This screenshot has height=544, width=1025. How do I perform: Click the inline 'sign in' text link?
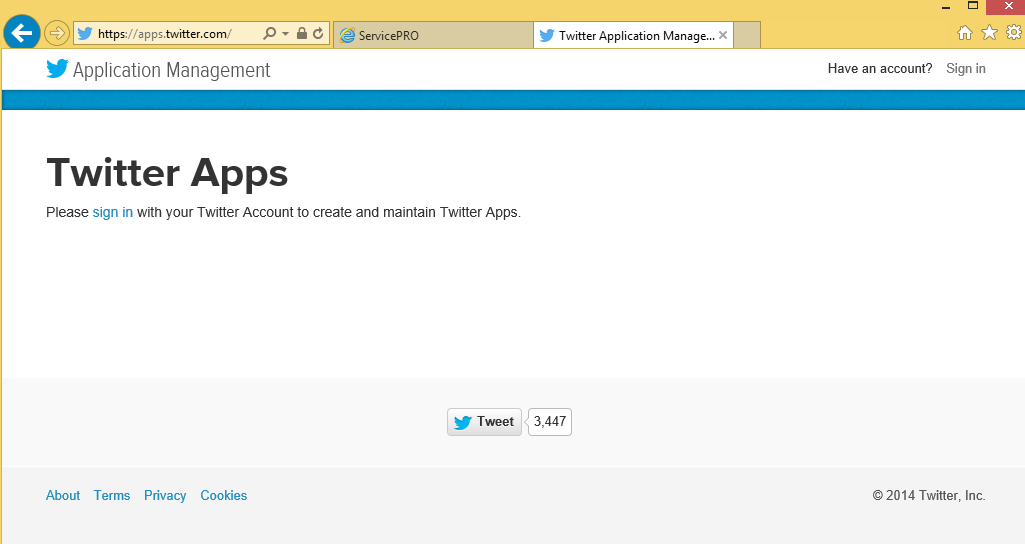point(112,212)
